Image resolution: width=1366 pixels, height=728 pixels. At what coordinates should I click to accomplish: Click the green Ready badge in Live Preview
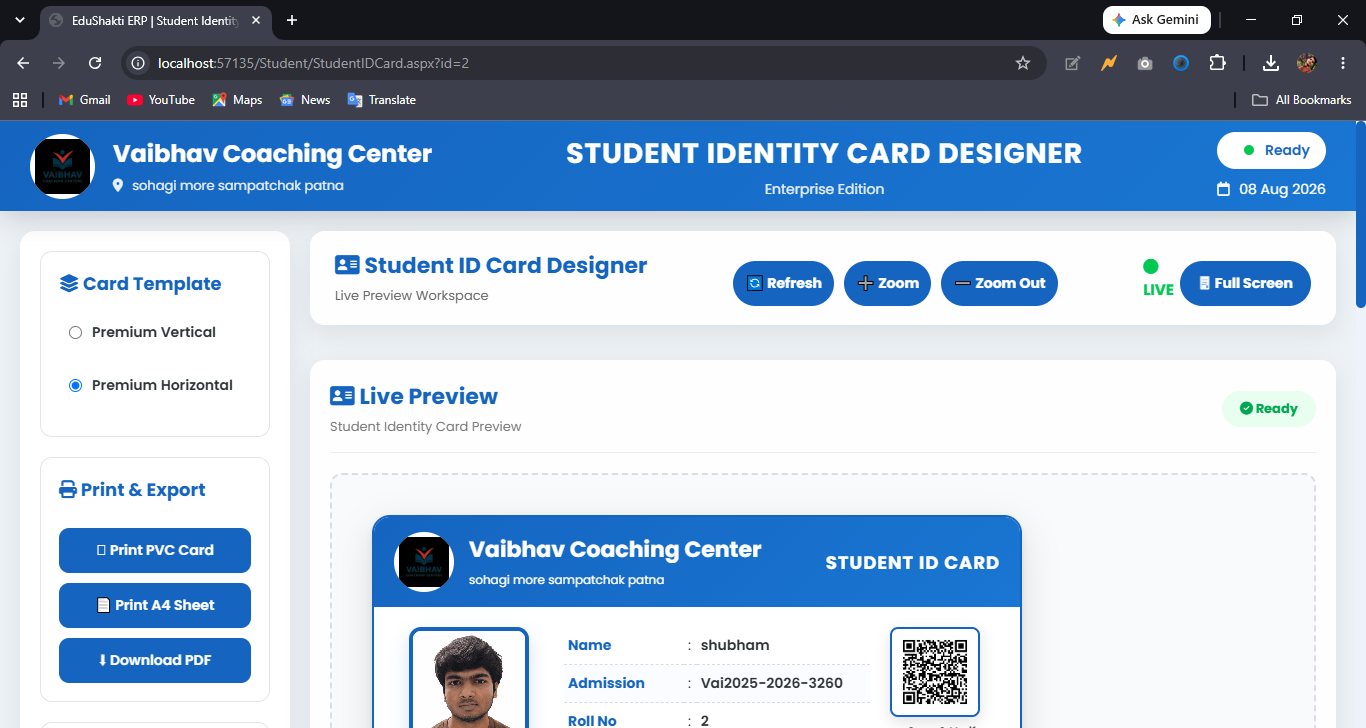pyautogui.click(x=1269, y=408)
